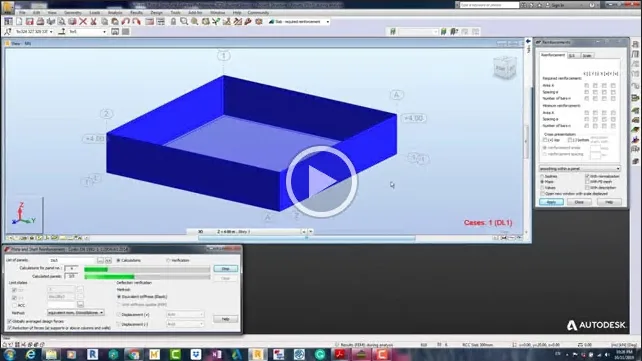Open File Explorer from the taskbar
Image resolution: width=642 pixels, height=361 pixels.
[51, 354]
